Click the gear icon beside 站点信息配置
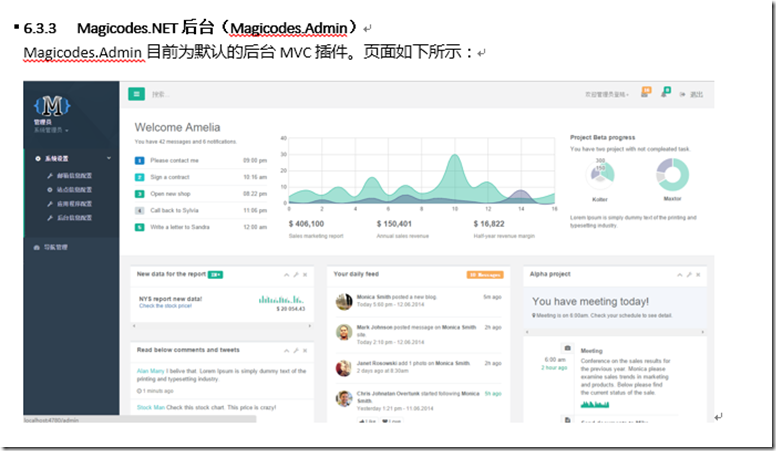 (49, 190)
